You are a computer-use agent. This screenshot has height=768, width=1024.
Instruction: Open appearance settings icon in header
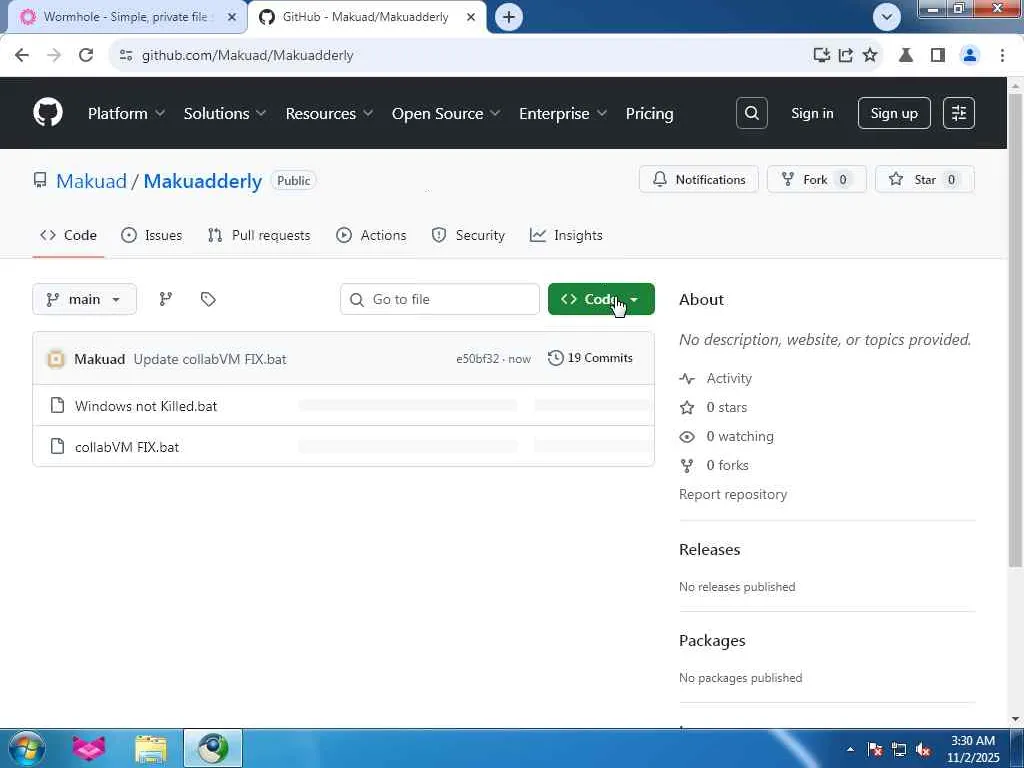959,113
